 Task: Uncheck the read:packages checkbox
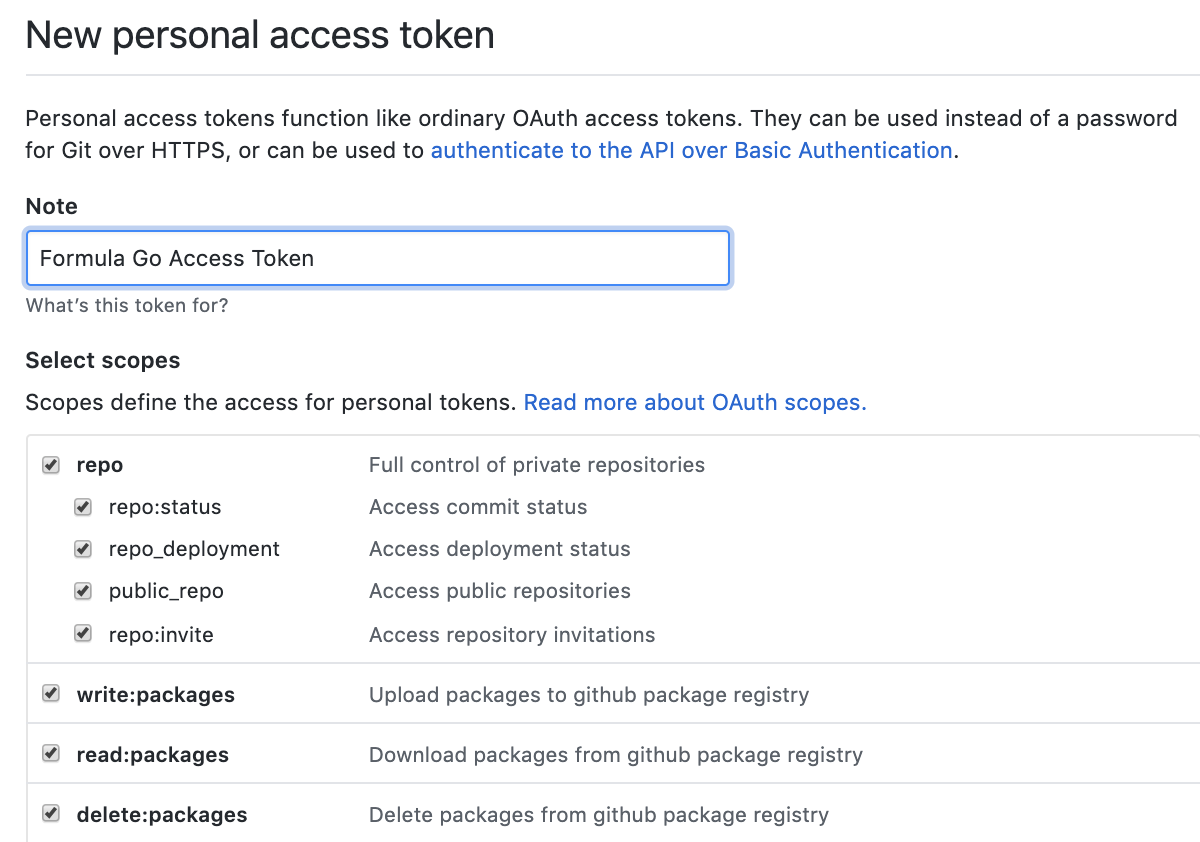coord(51,754)
